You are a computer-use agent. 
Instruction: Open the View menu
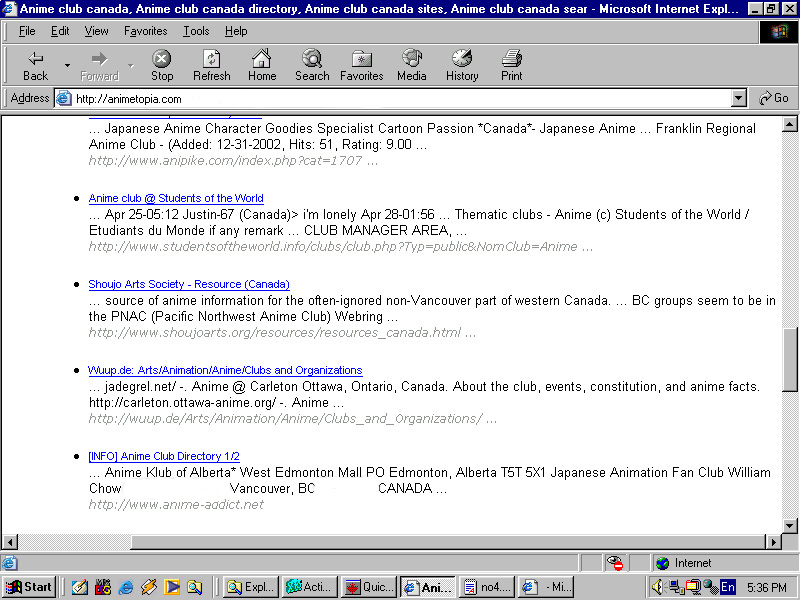(96, 31)
